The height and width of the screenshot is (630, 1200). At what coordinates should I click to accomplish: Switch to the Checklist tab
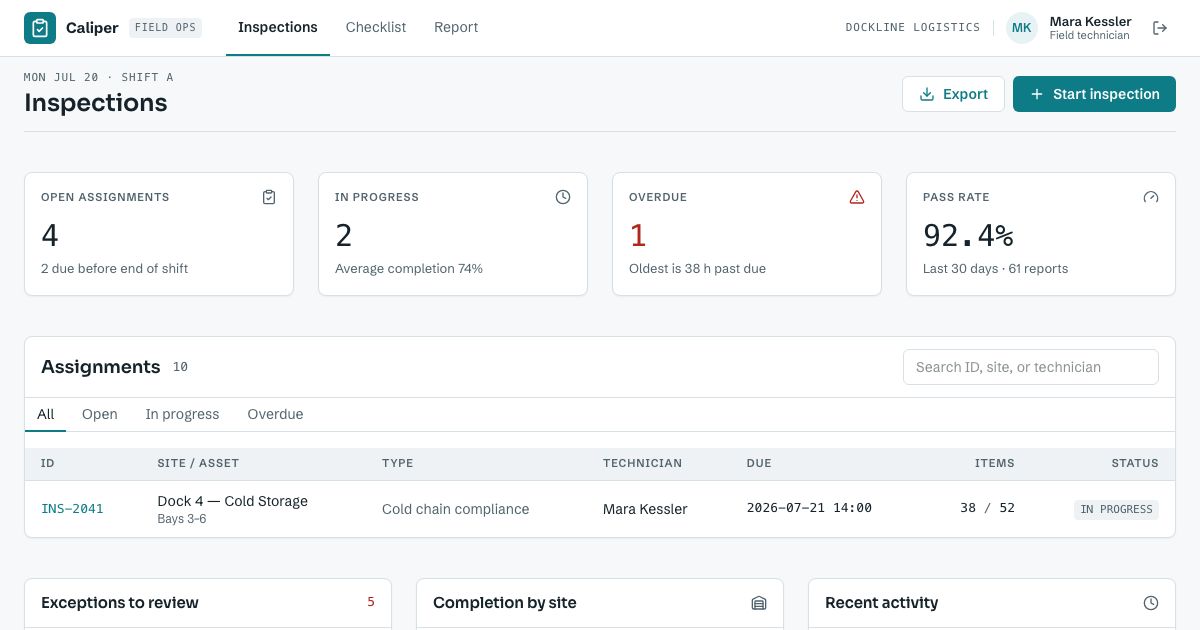[x=376, y=28]
